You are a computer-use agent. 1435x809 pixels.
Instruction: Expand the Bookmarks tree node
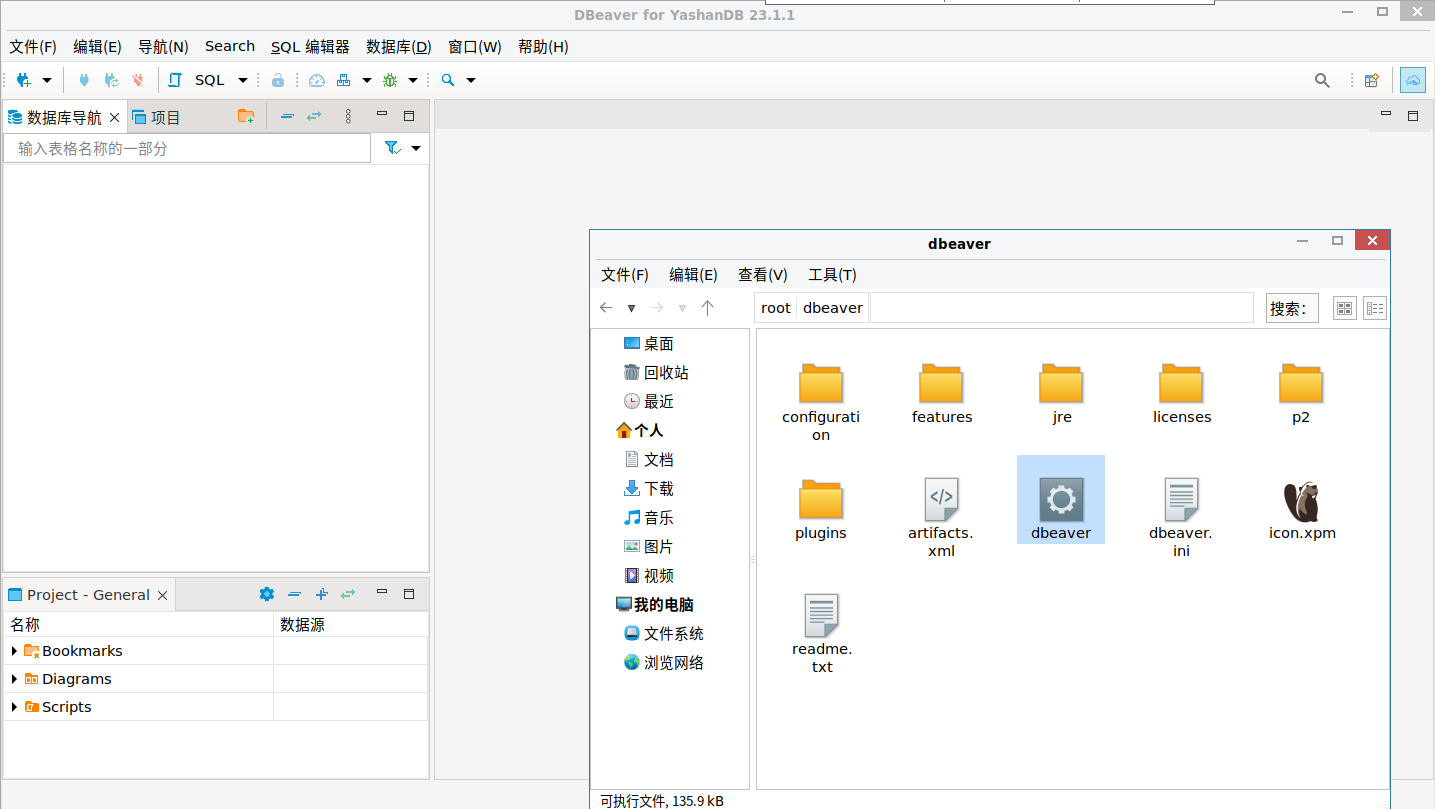(14, 651)
